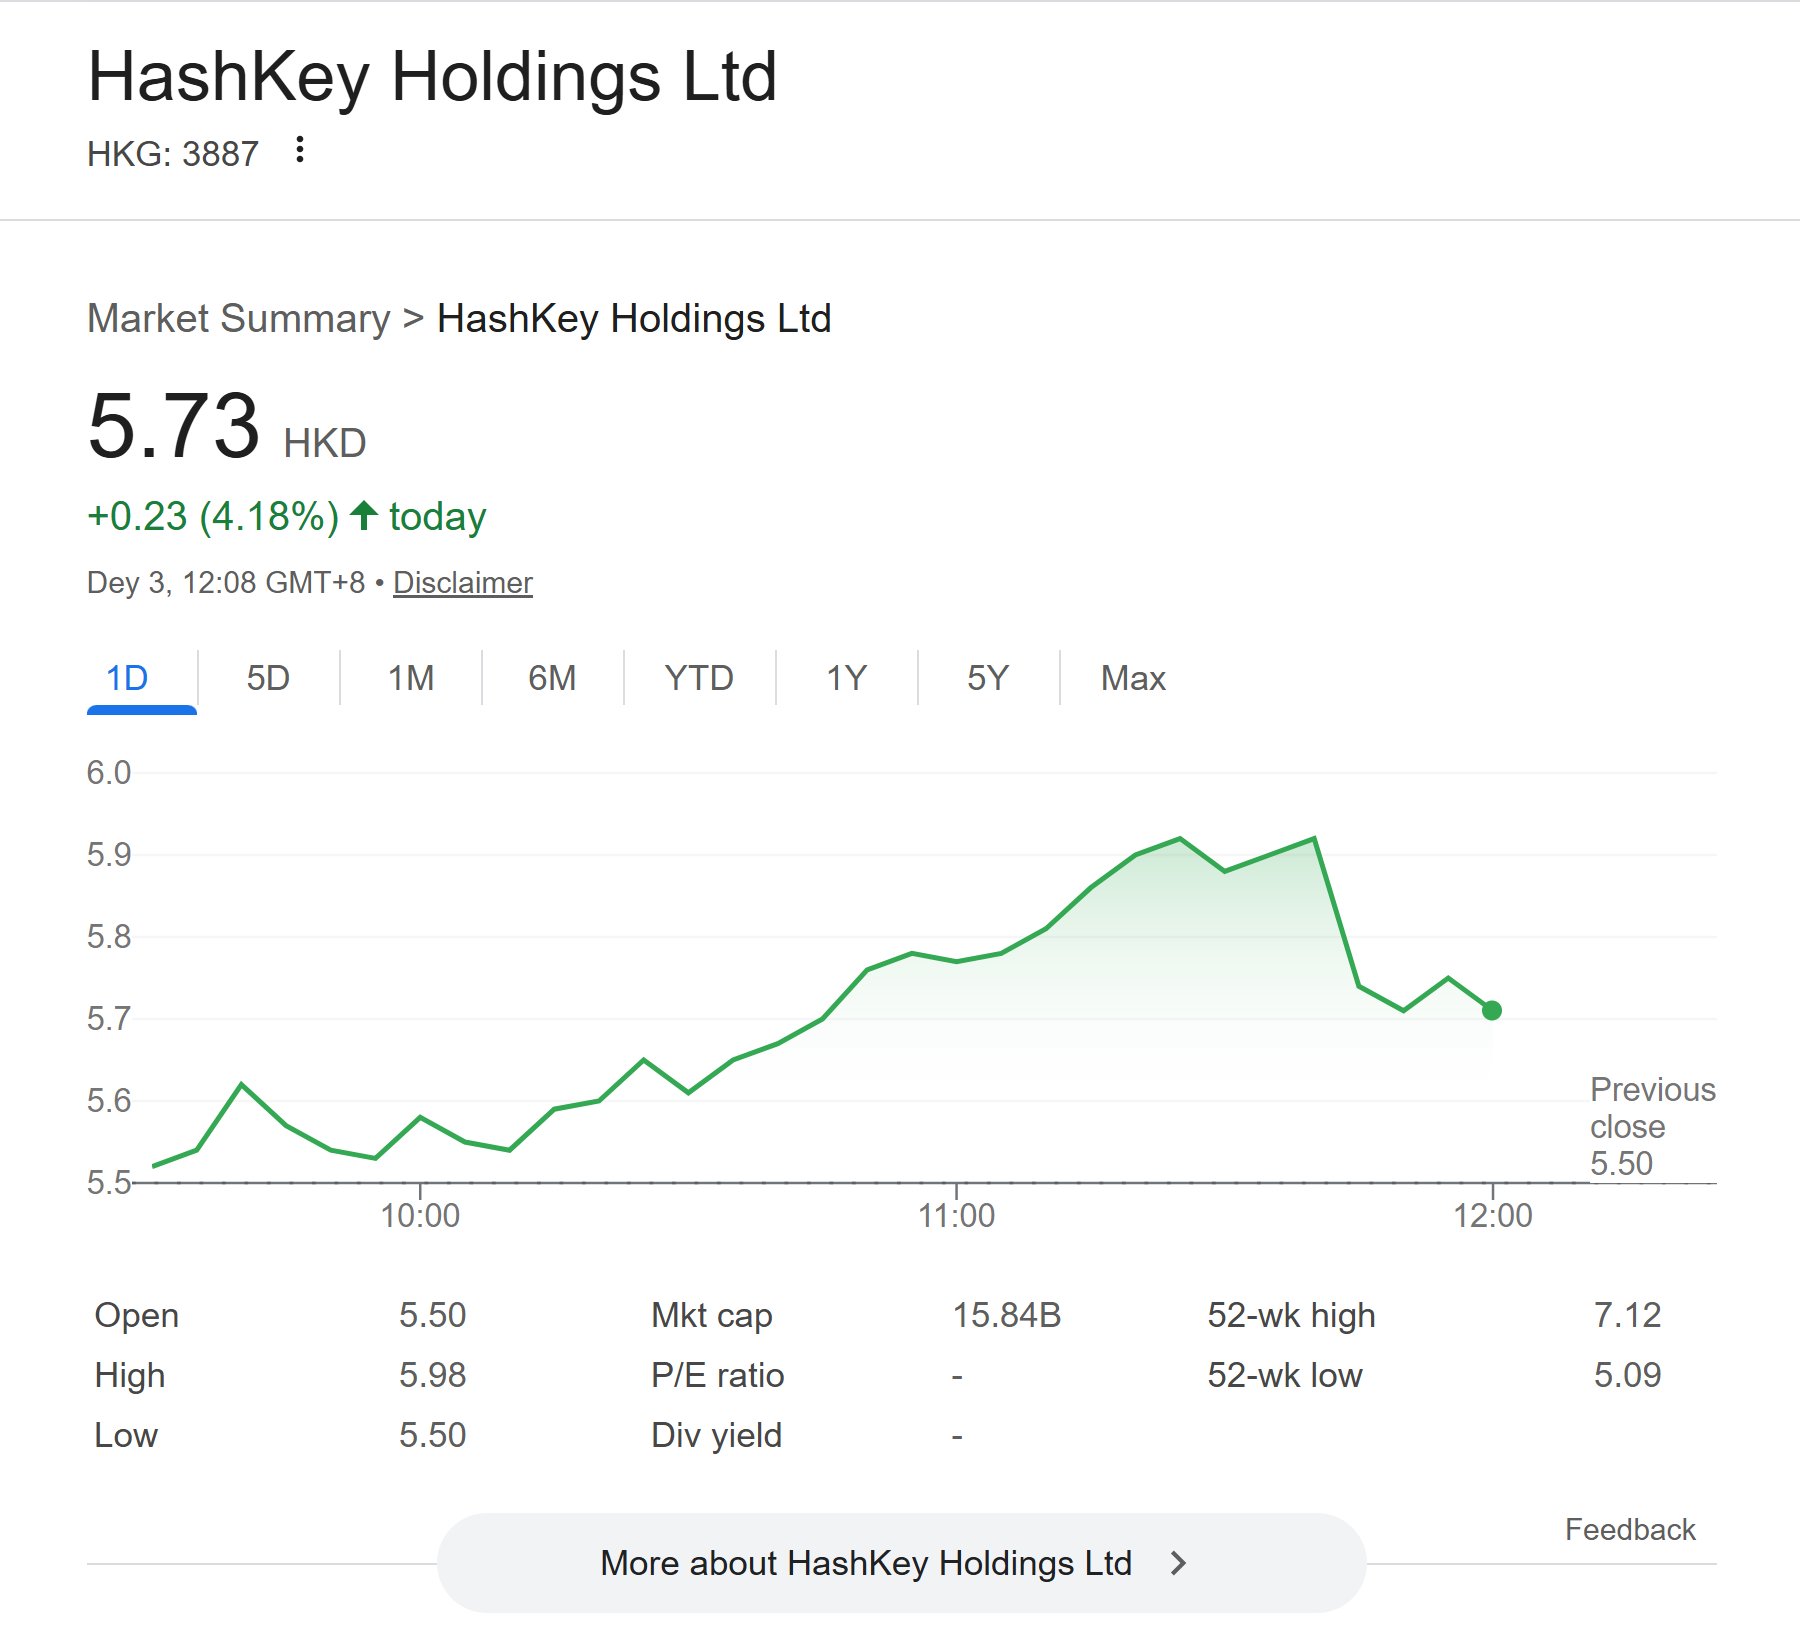Screen dimensions: 1800x1636
Task: Open More about HashKey Holdings Ltd
Action: point(866,1563)
